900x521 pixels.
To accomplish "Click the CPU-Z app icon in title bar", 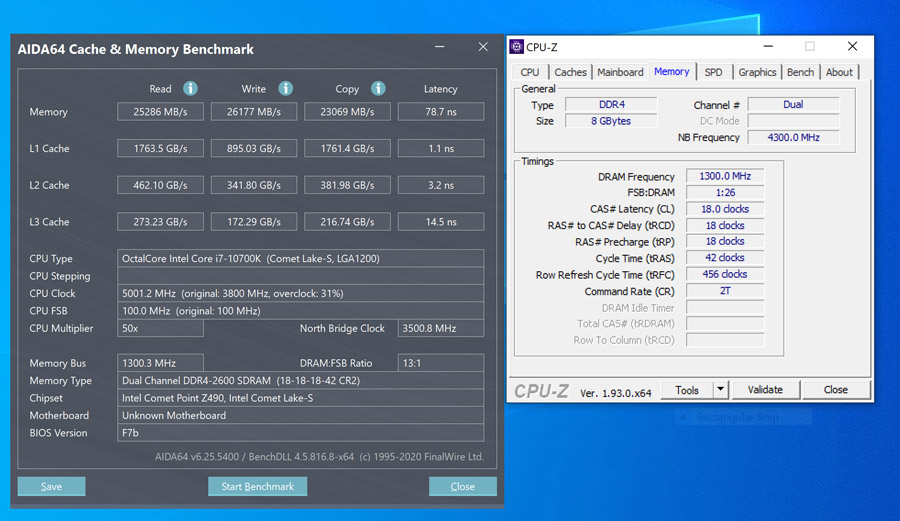I will point(516,46).
